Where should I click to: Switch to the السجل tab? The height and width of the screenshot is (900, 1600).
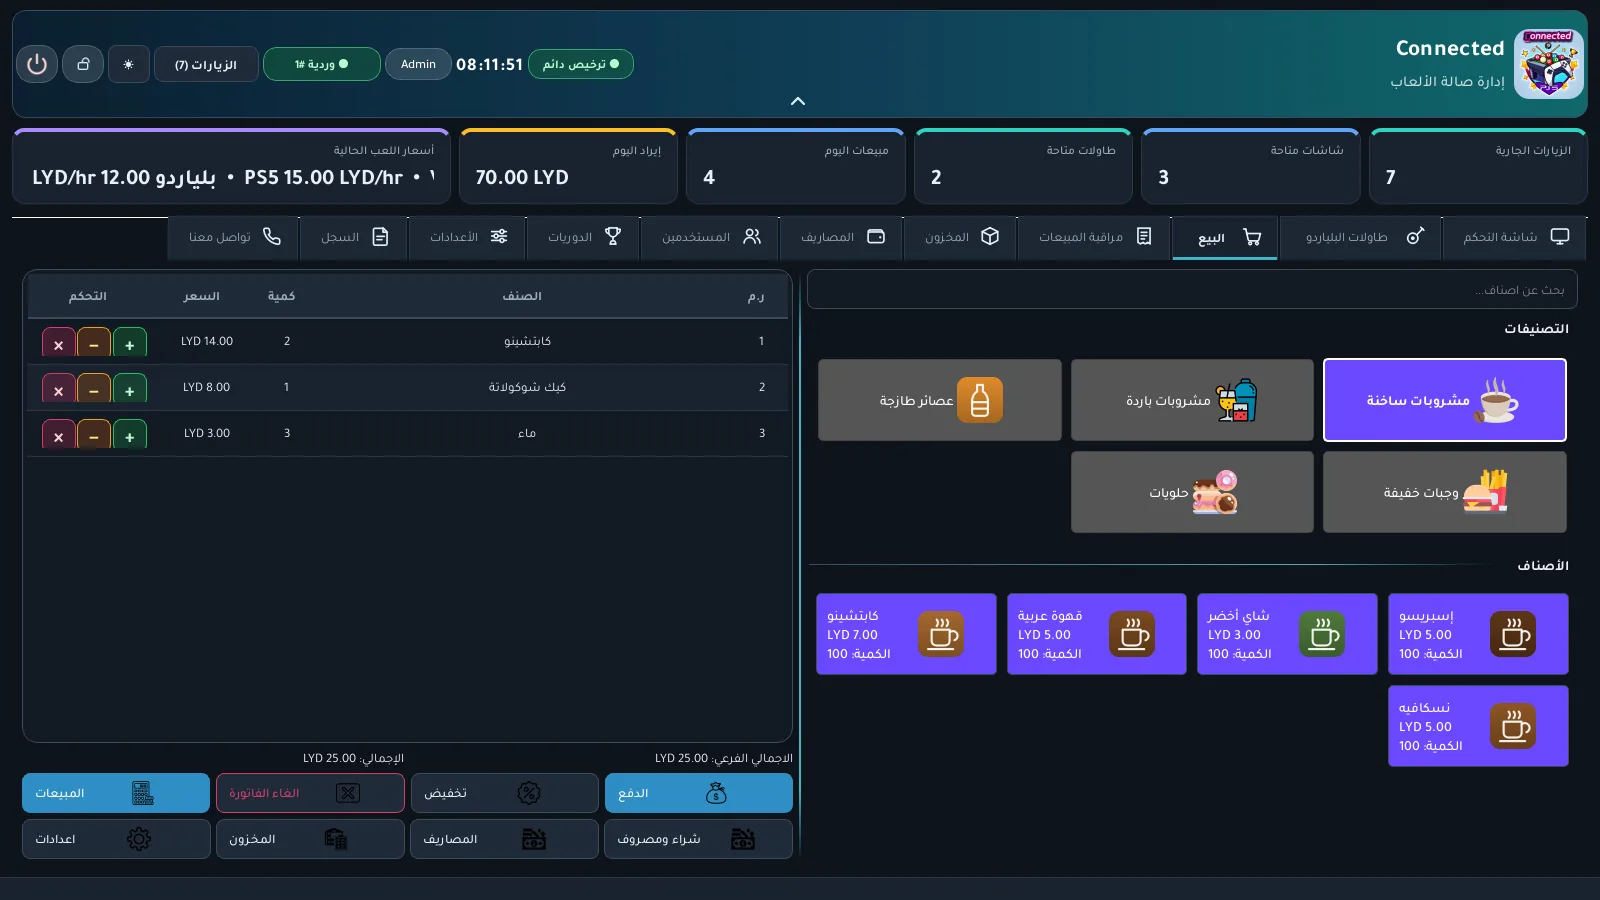(353, 237)
